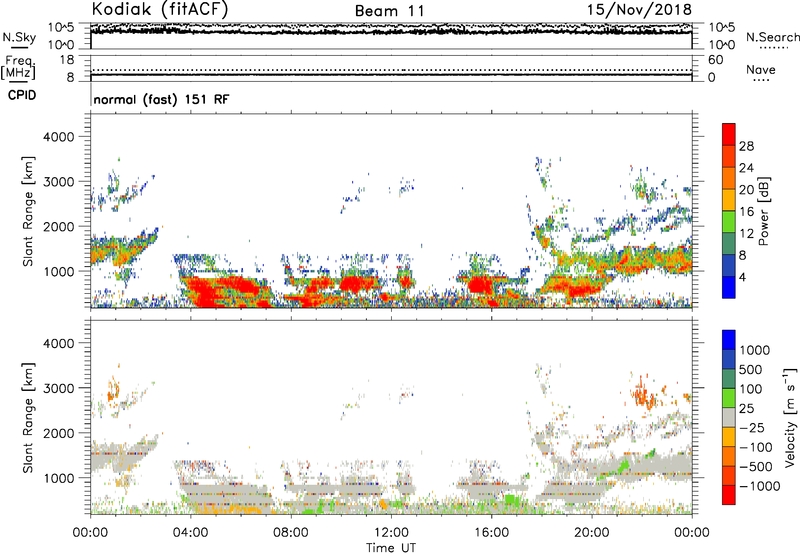Click the 60 tick on the Nave axis
The width and height of the screenshot is (800, 554).
pyautogui.click(x=715, y=60)
